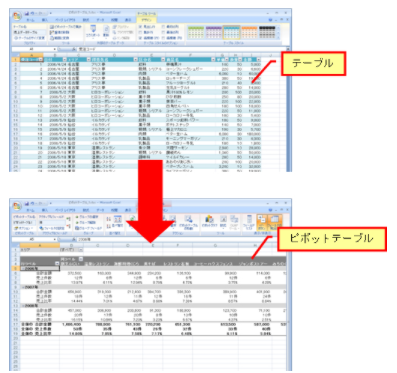Click the help icon in the top window's ribbon
This screenshot has height=373, width=397.
click(x=271, y=20)
